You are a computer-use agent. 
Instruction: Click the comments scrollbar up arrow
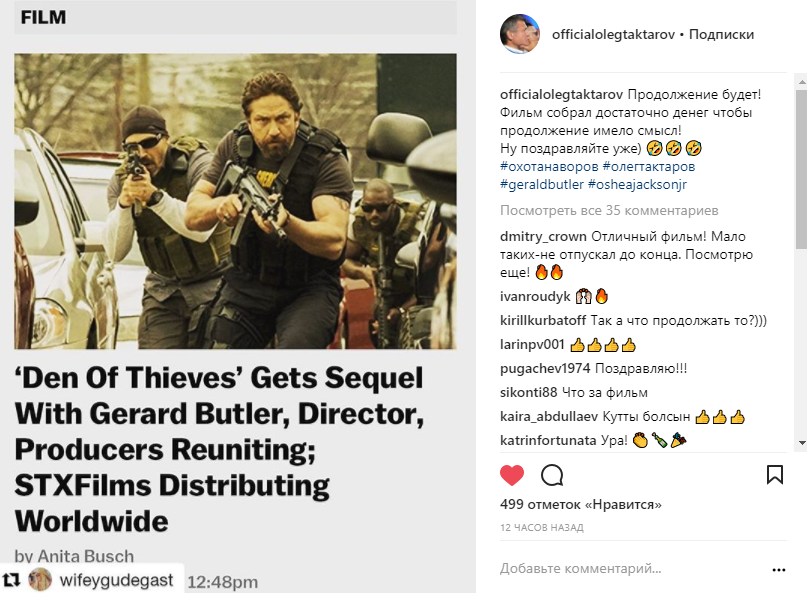[801, 82]
